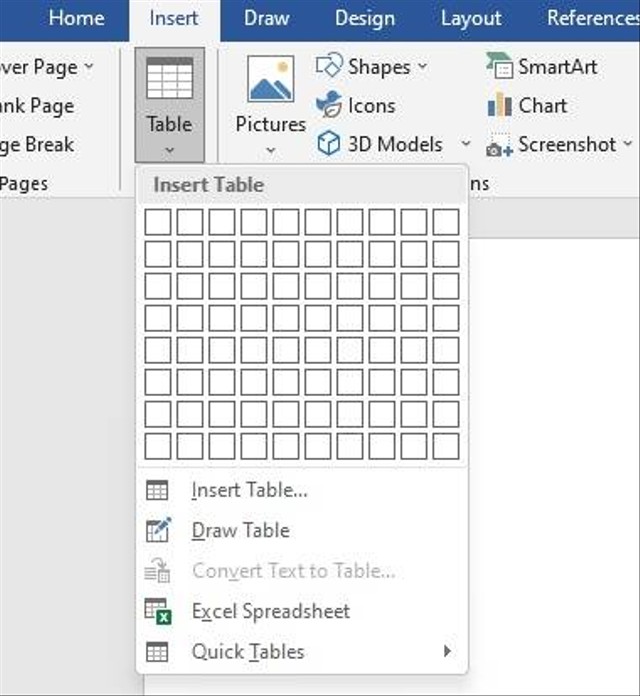Click the Draw Table pencil icon
This screenshot has height=696, width=640.
pos(158,530)
